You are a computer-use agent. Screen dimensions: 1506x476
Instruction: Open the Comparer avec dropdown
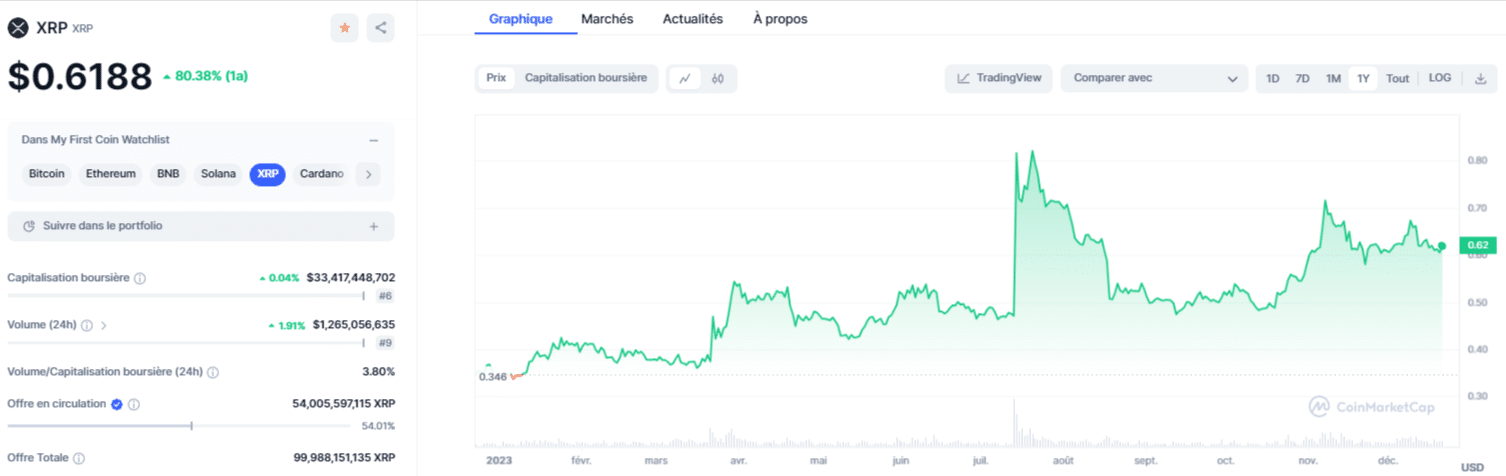coord(1154,78)
